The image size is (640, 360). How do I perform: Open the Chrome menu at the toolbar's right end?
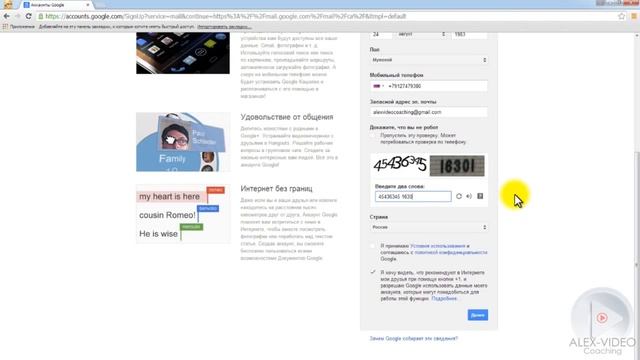pyautogui.click(x=635, y=16)
